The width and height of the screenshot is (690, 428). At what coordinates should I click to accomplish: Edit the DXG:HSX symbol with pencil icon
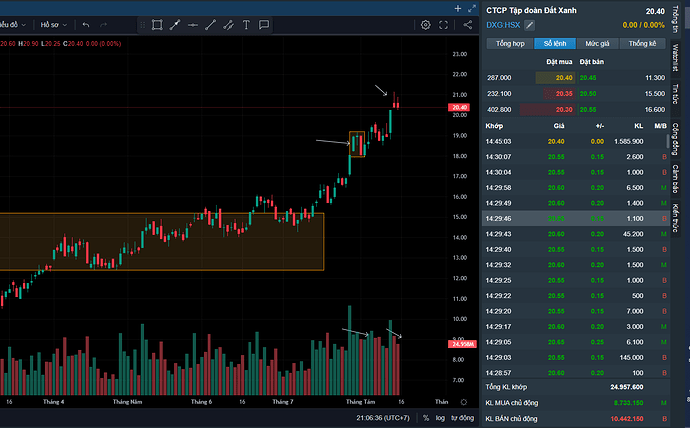point(530,25)
